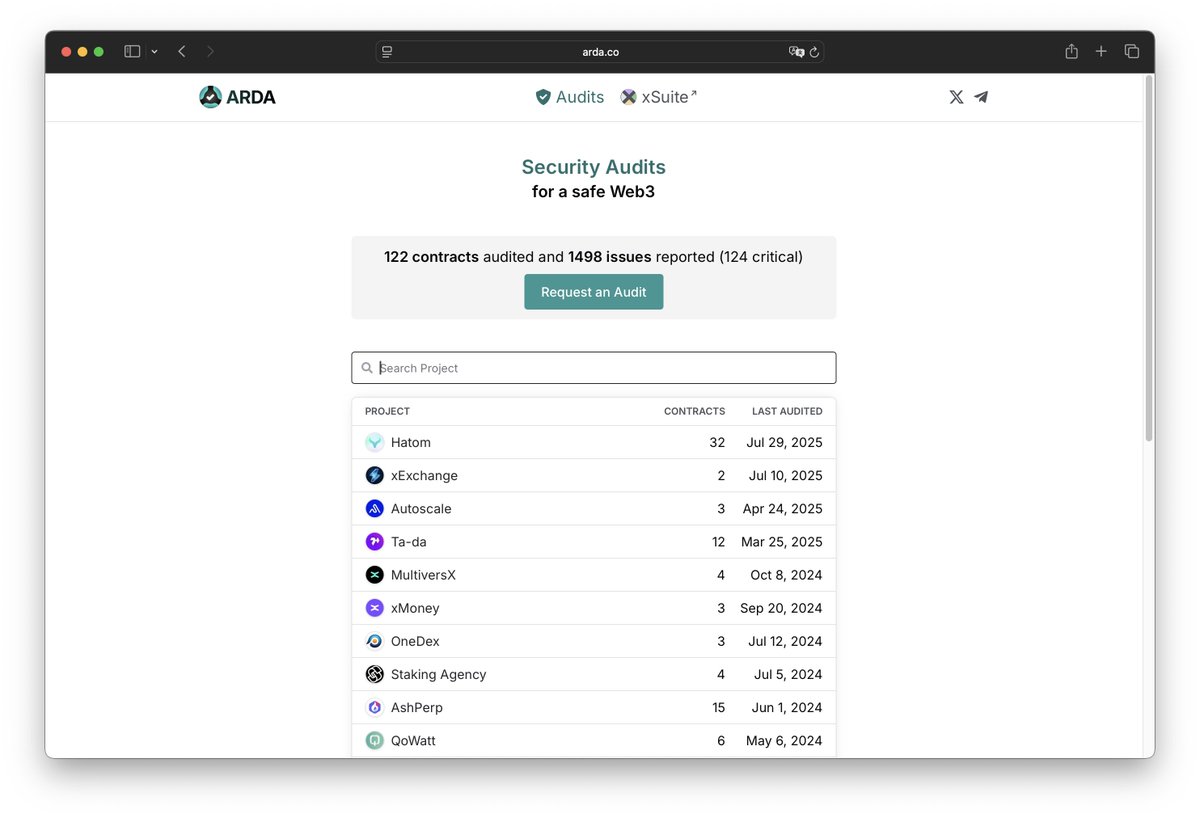Click the search magnifier icon
Screen dimensions: 1200x818
click(x=367, y=368)
